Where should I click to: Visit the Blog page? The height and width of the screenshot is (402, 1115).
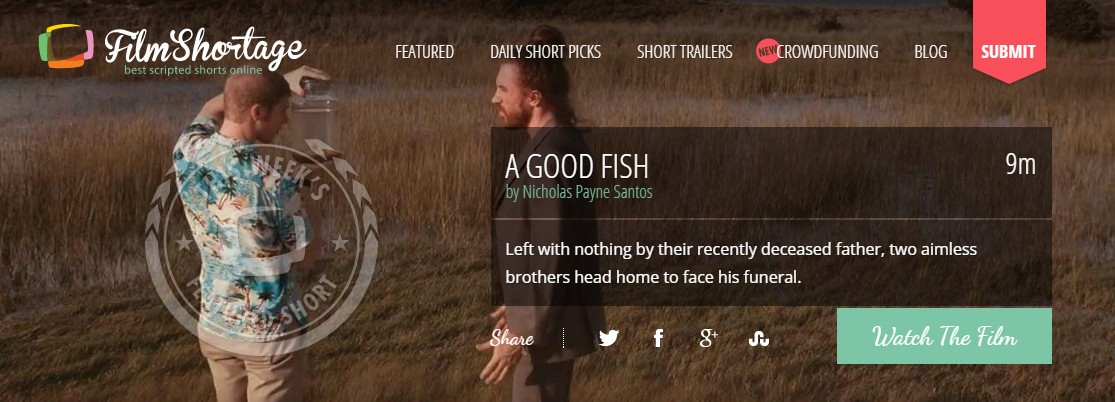click(931, 52)
